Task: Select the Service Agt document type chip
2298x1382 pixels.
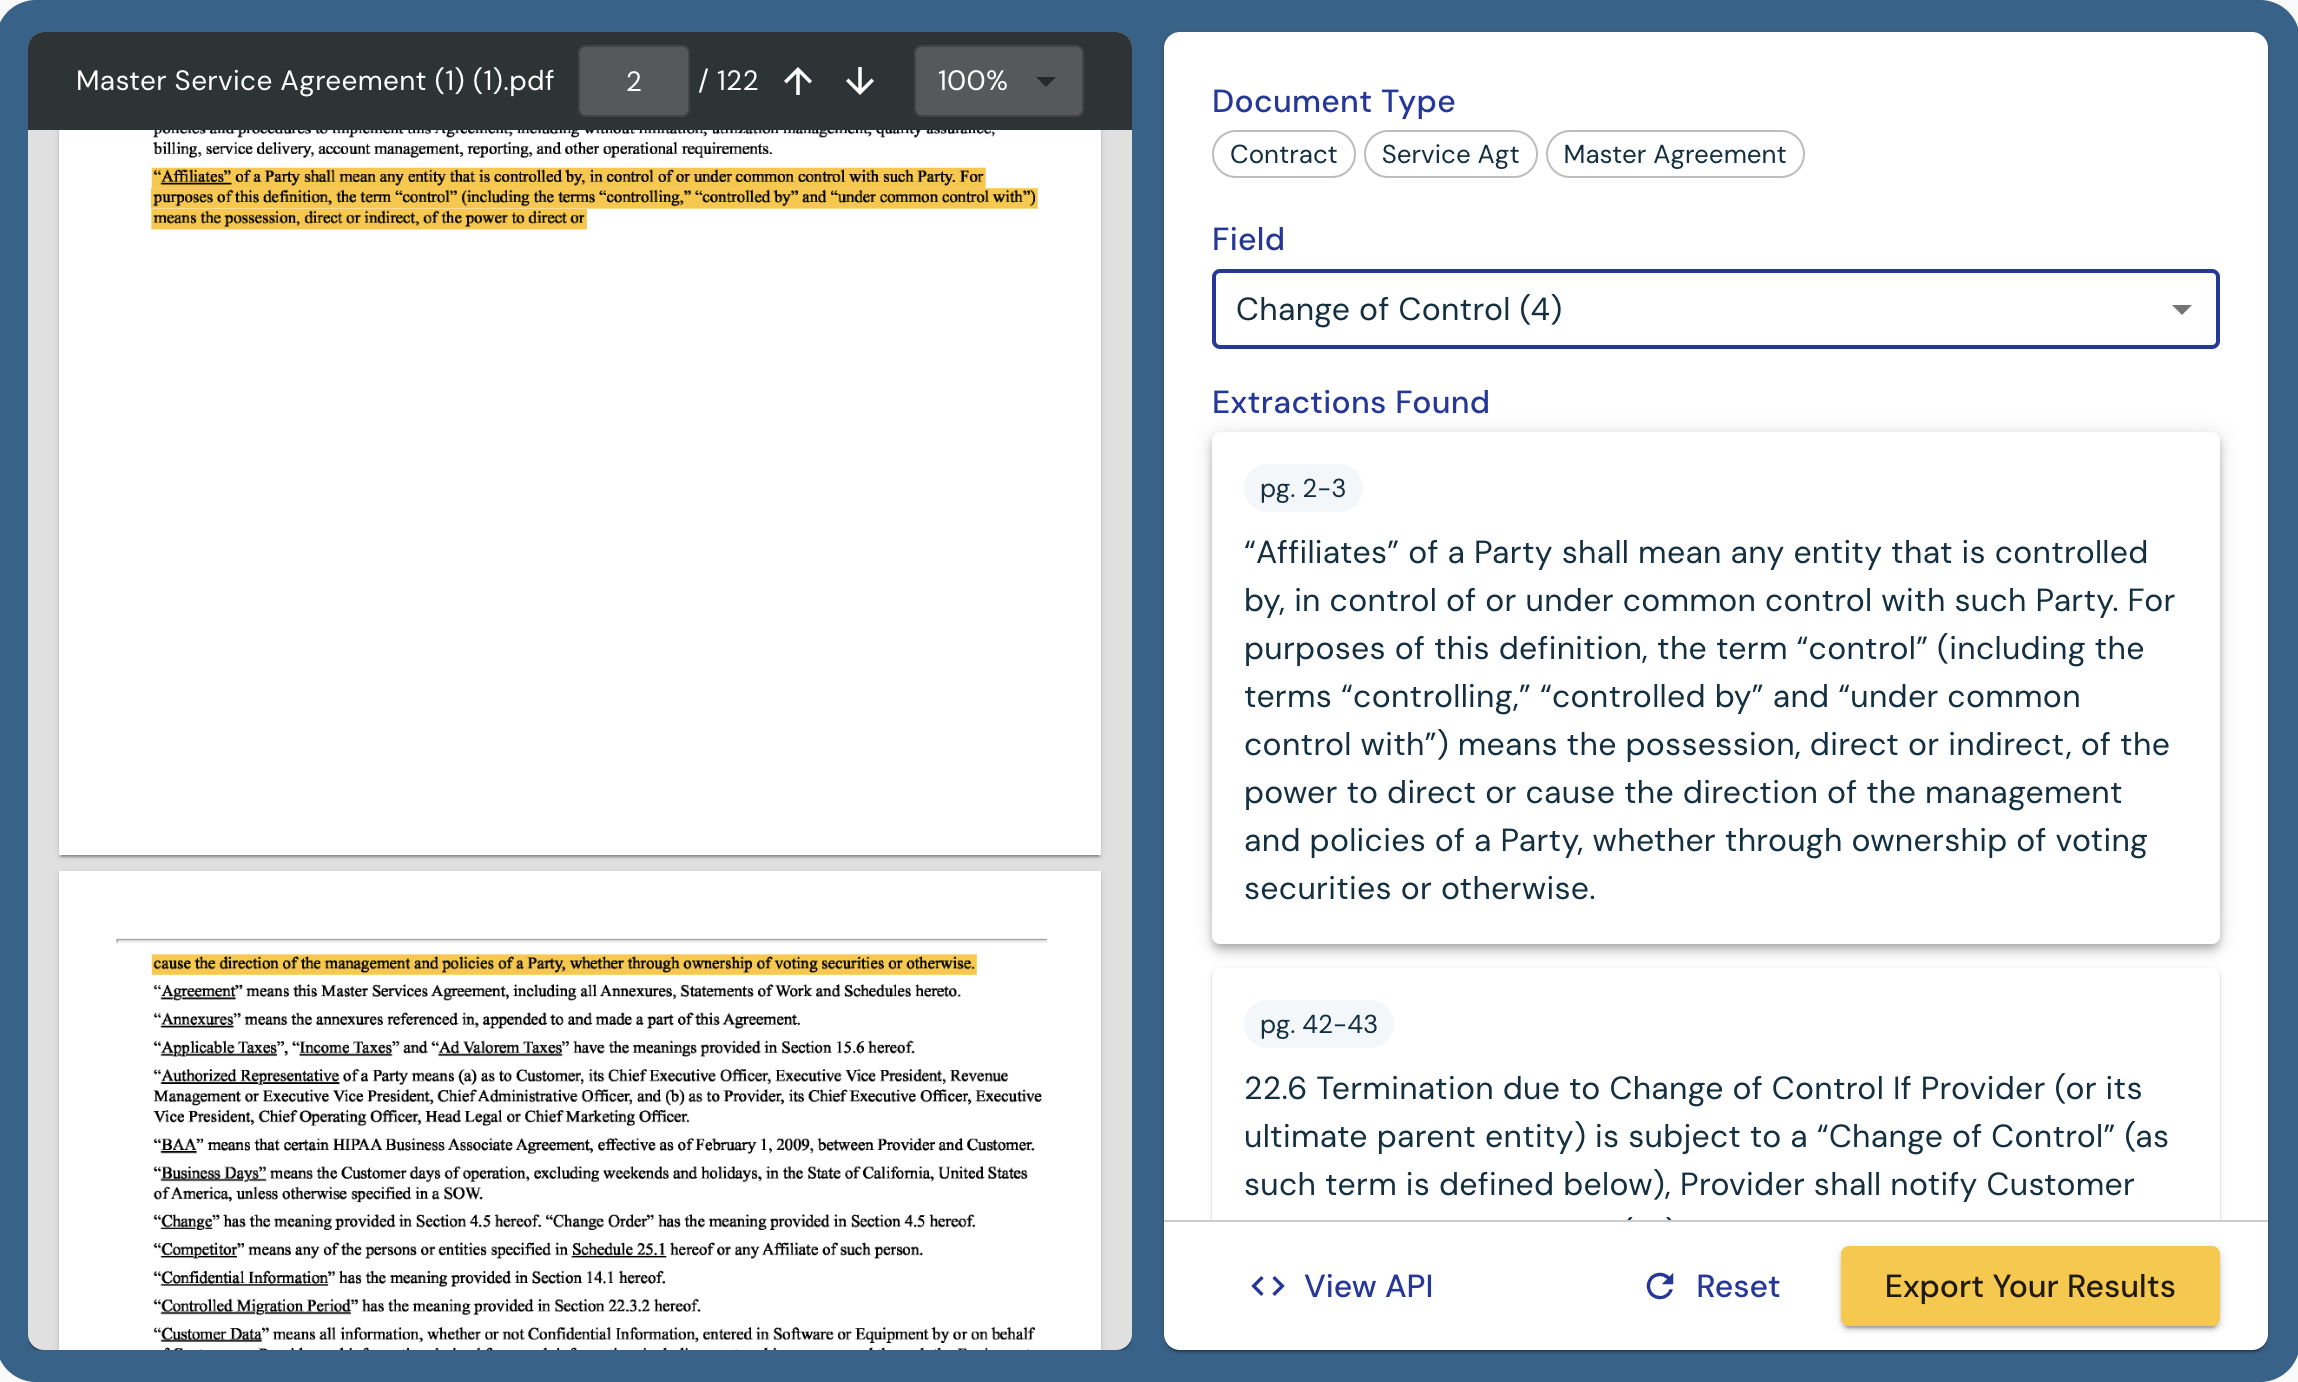Action: [1449, 154]
